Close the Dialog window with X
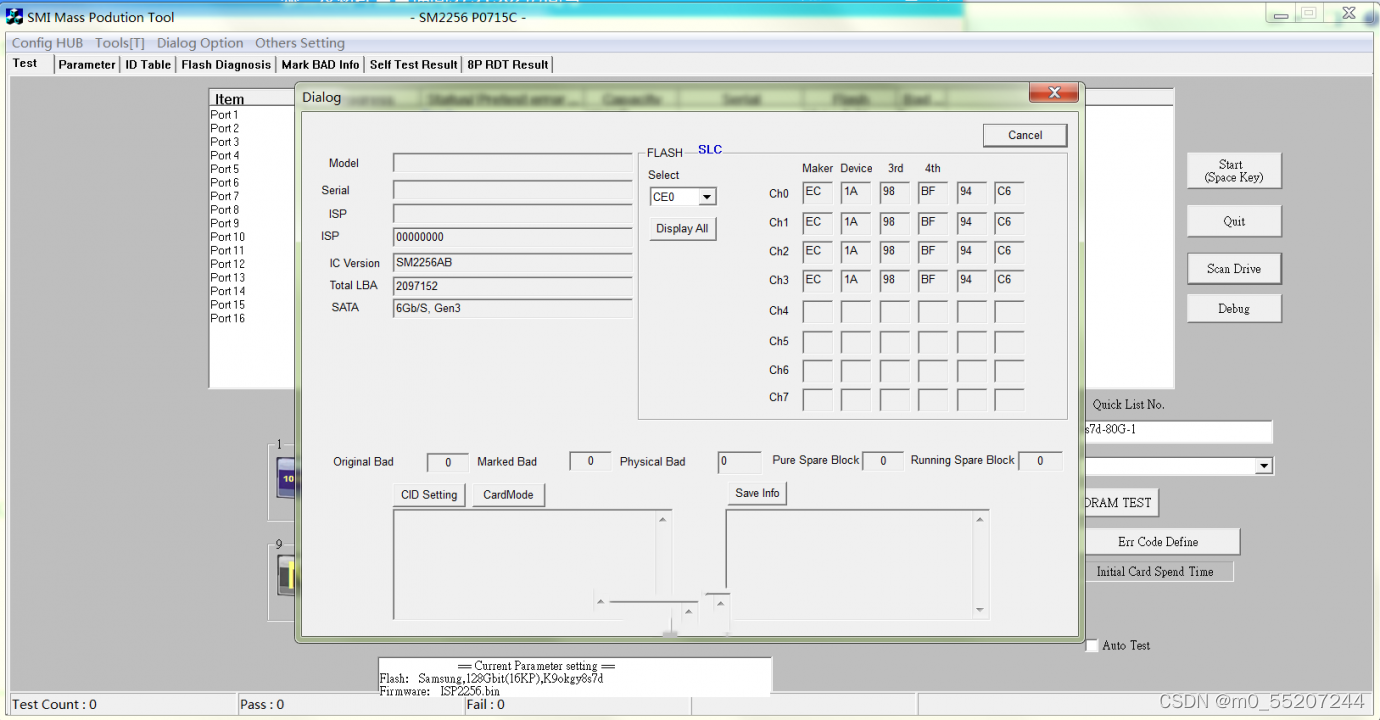Viewport: 1380px width, 720px height. click(x=1053, y=93)
